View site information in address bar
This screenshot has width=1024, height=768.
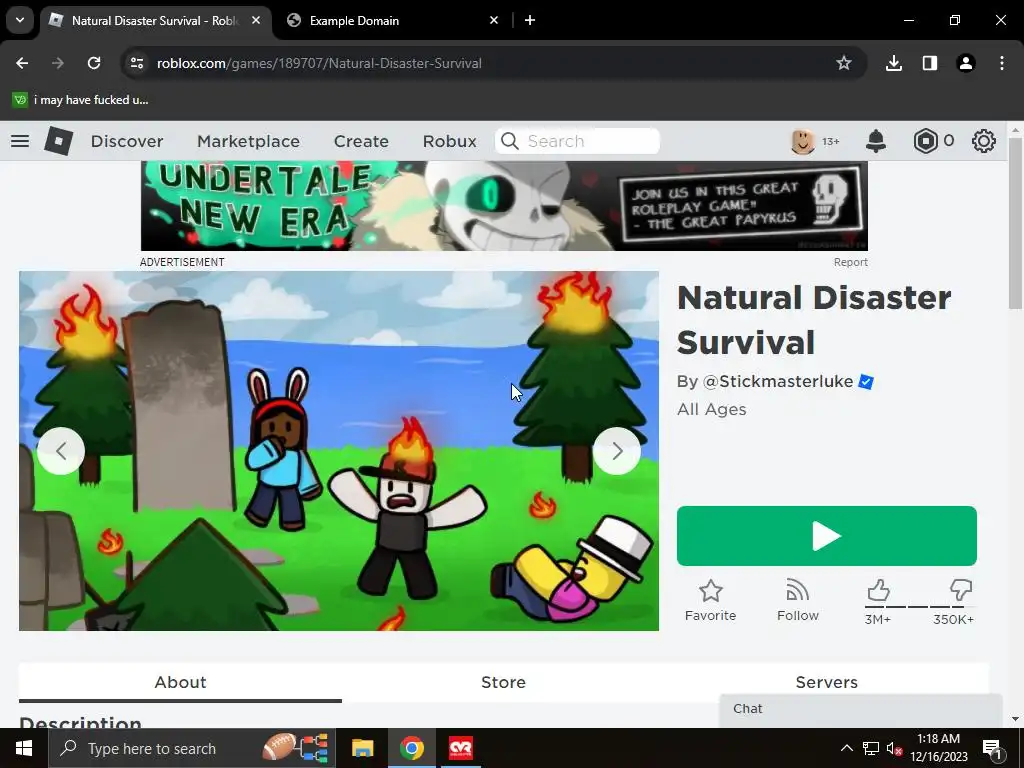point(137,63)
